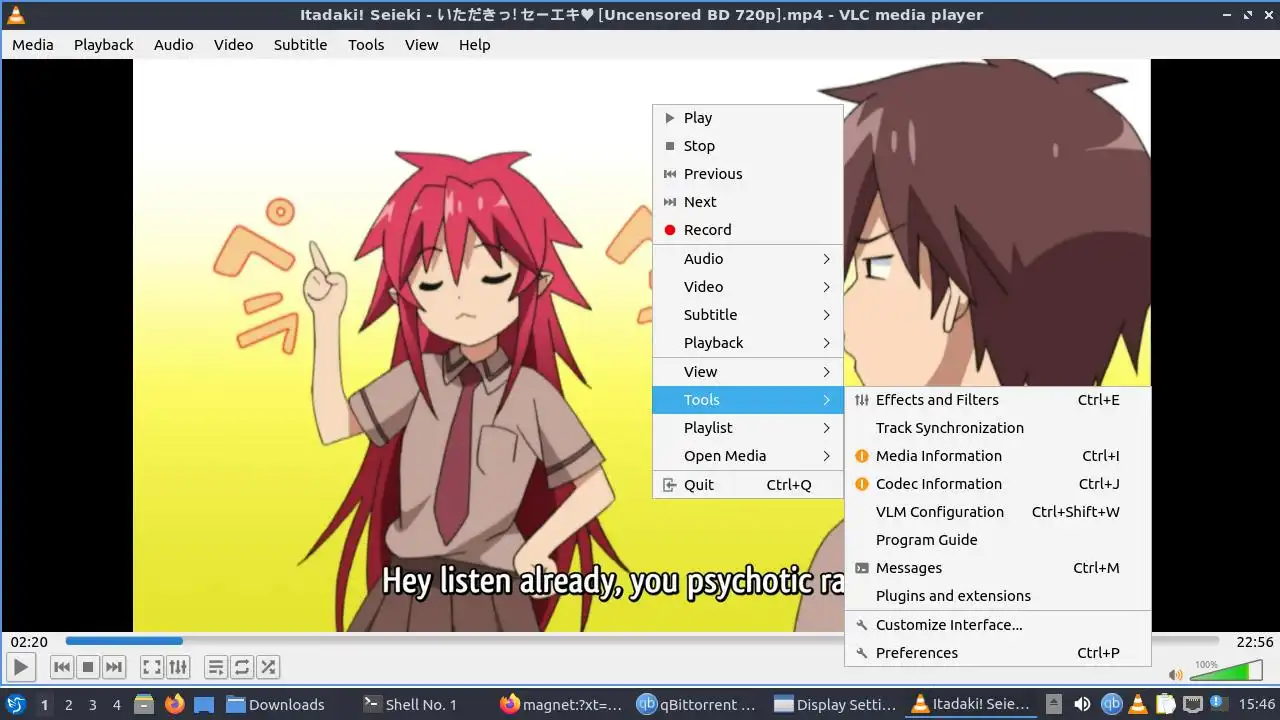Viewport: 1280px width, 720px height.
Task: Expand the Playlist submenu in context menu
Action: click(748, 428)
